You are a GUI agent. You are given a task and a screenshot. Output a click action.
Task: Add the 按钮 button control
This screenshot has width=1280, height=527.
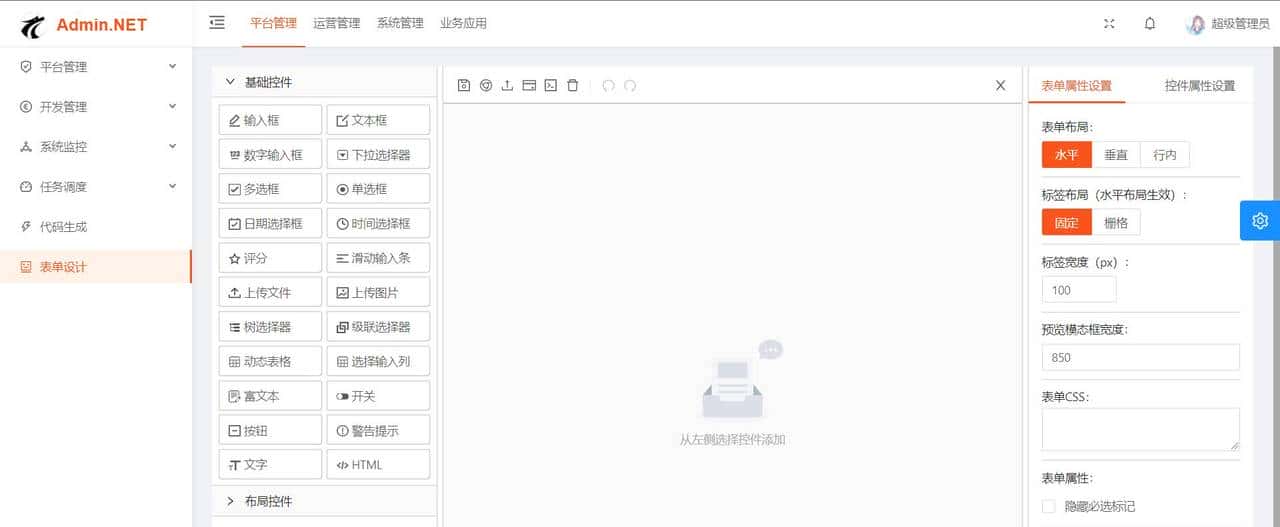click(x=270, y=431)
